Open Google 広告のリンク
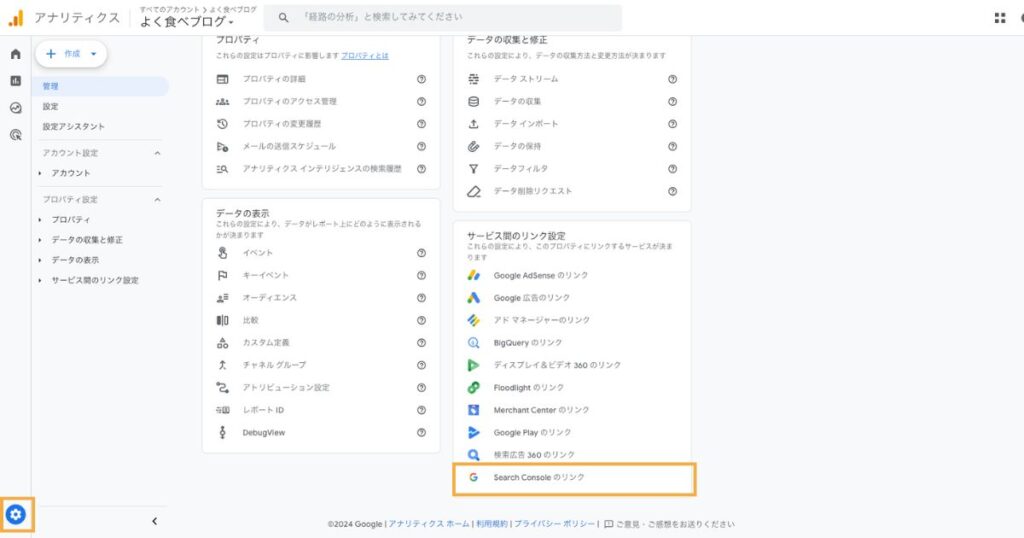Viewport: 1024px width, 538px height. 532,298
